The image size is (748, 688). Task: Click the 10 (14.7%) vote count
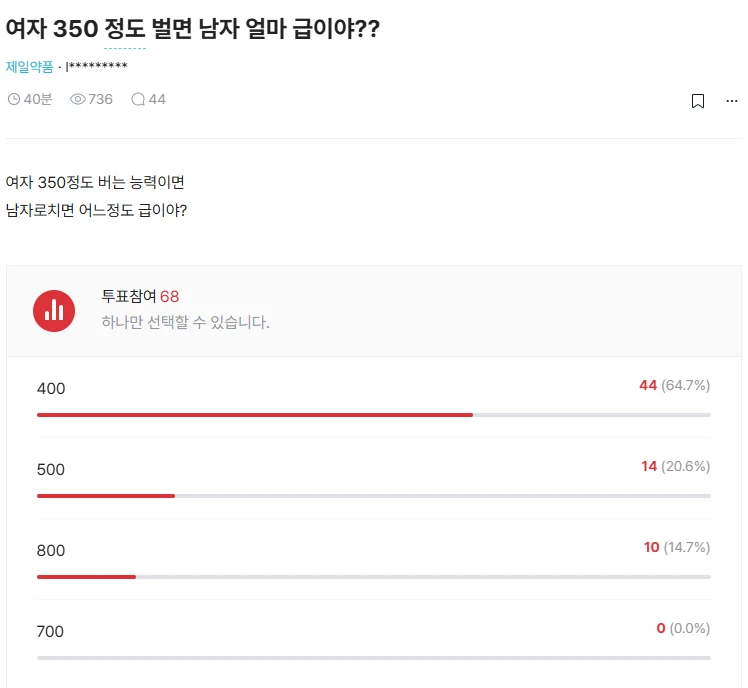[677, 547]
